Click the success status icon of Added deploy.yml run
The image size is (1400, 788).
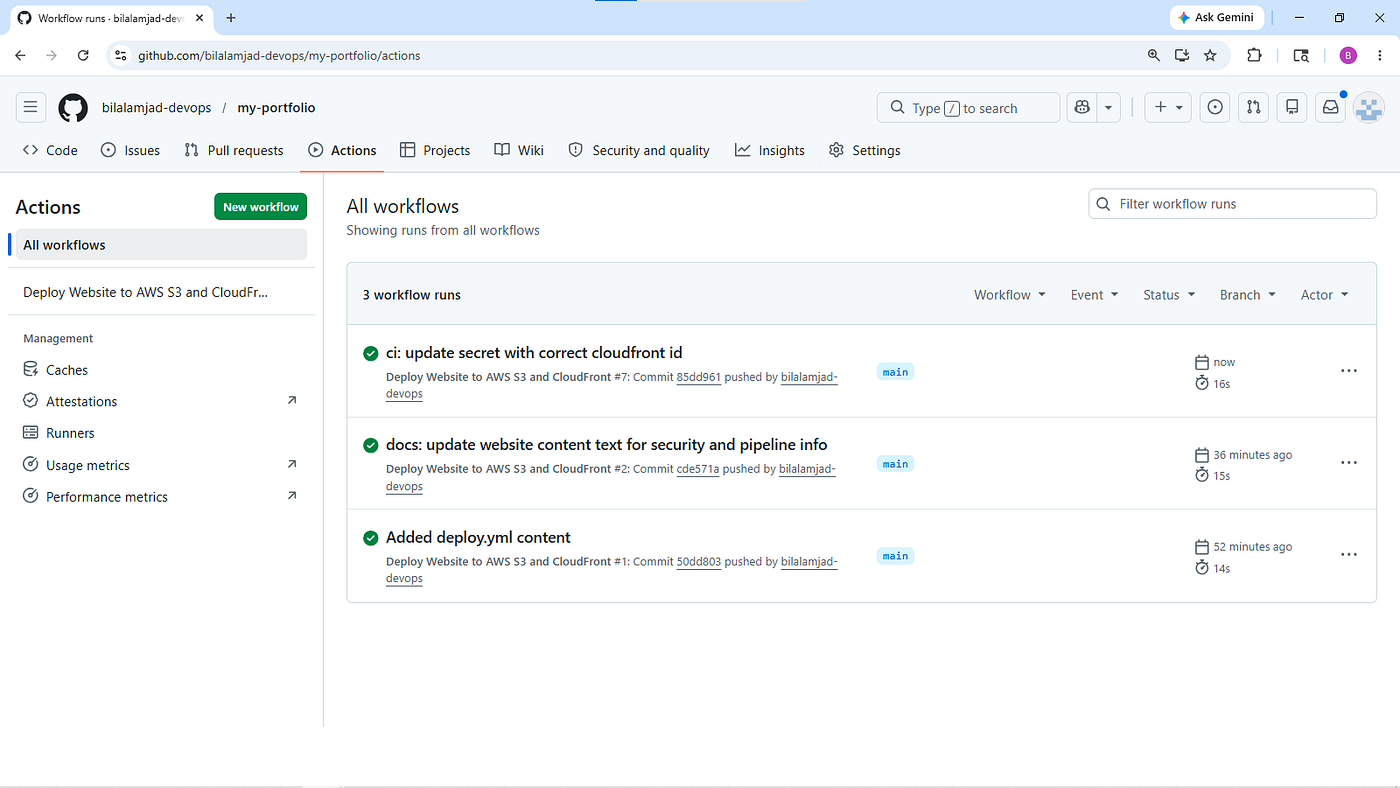(x=371, y=538)
